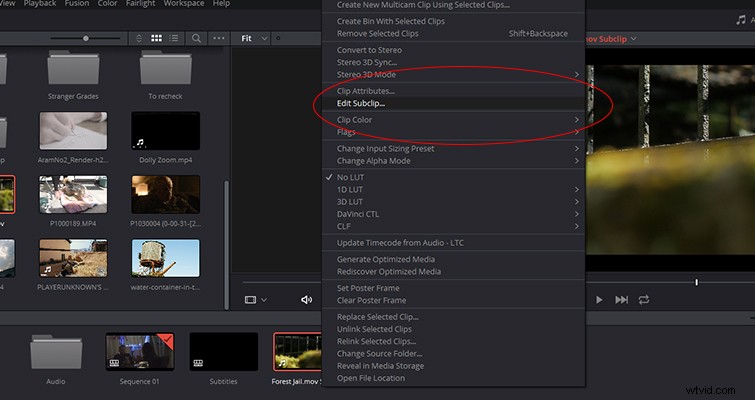The height and width of the screenshot is (400, 755).
Task: Choose Reveal in Media Storage
Action: [454, 366]
